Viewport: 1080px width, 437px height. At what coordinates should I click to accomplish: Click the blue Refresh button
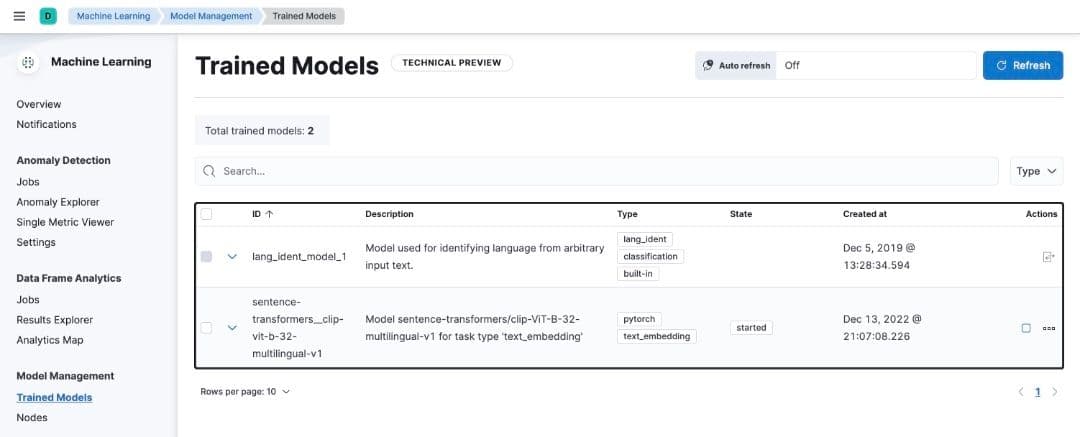coord(1022,65)
